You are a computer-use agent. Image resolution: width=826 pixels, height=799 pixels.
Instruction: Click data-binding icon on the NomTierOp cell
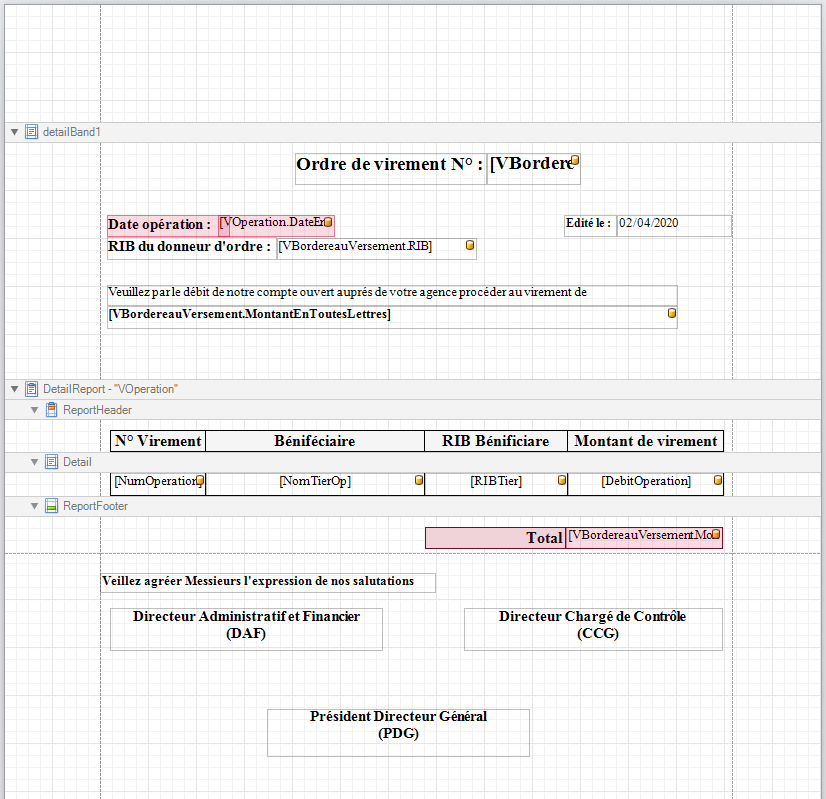click(x=419, y=481)
